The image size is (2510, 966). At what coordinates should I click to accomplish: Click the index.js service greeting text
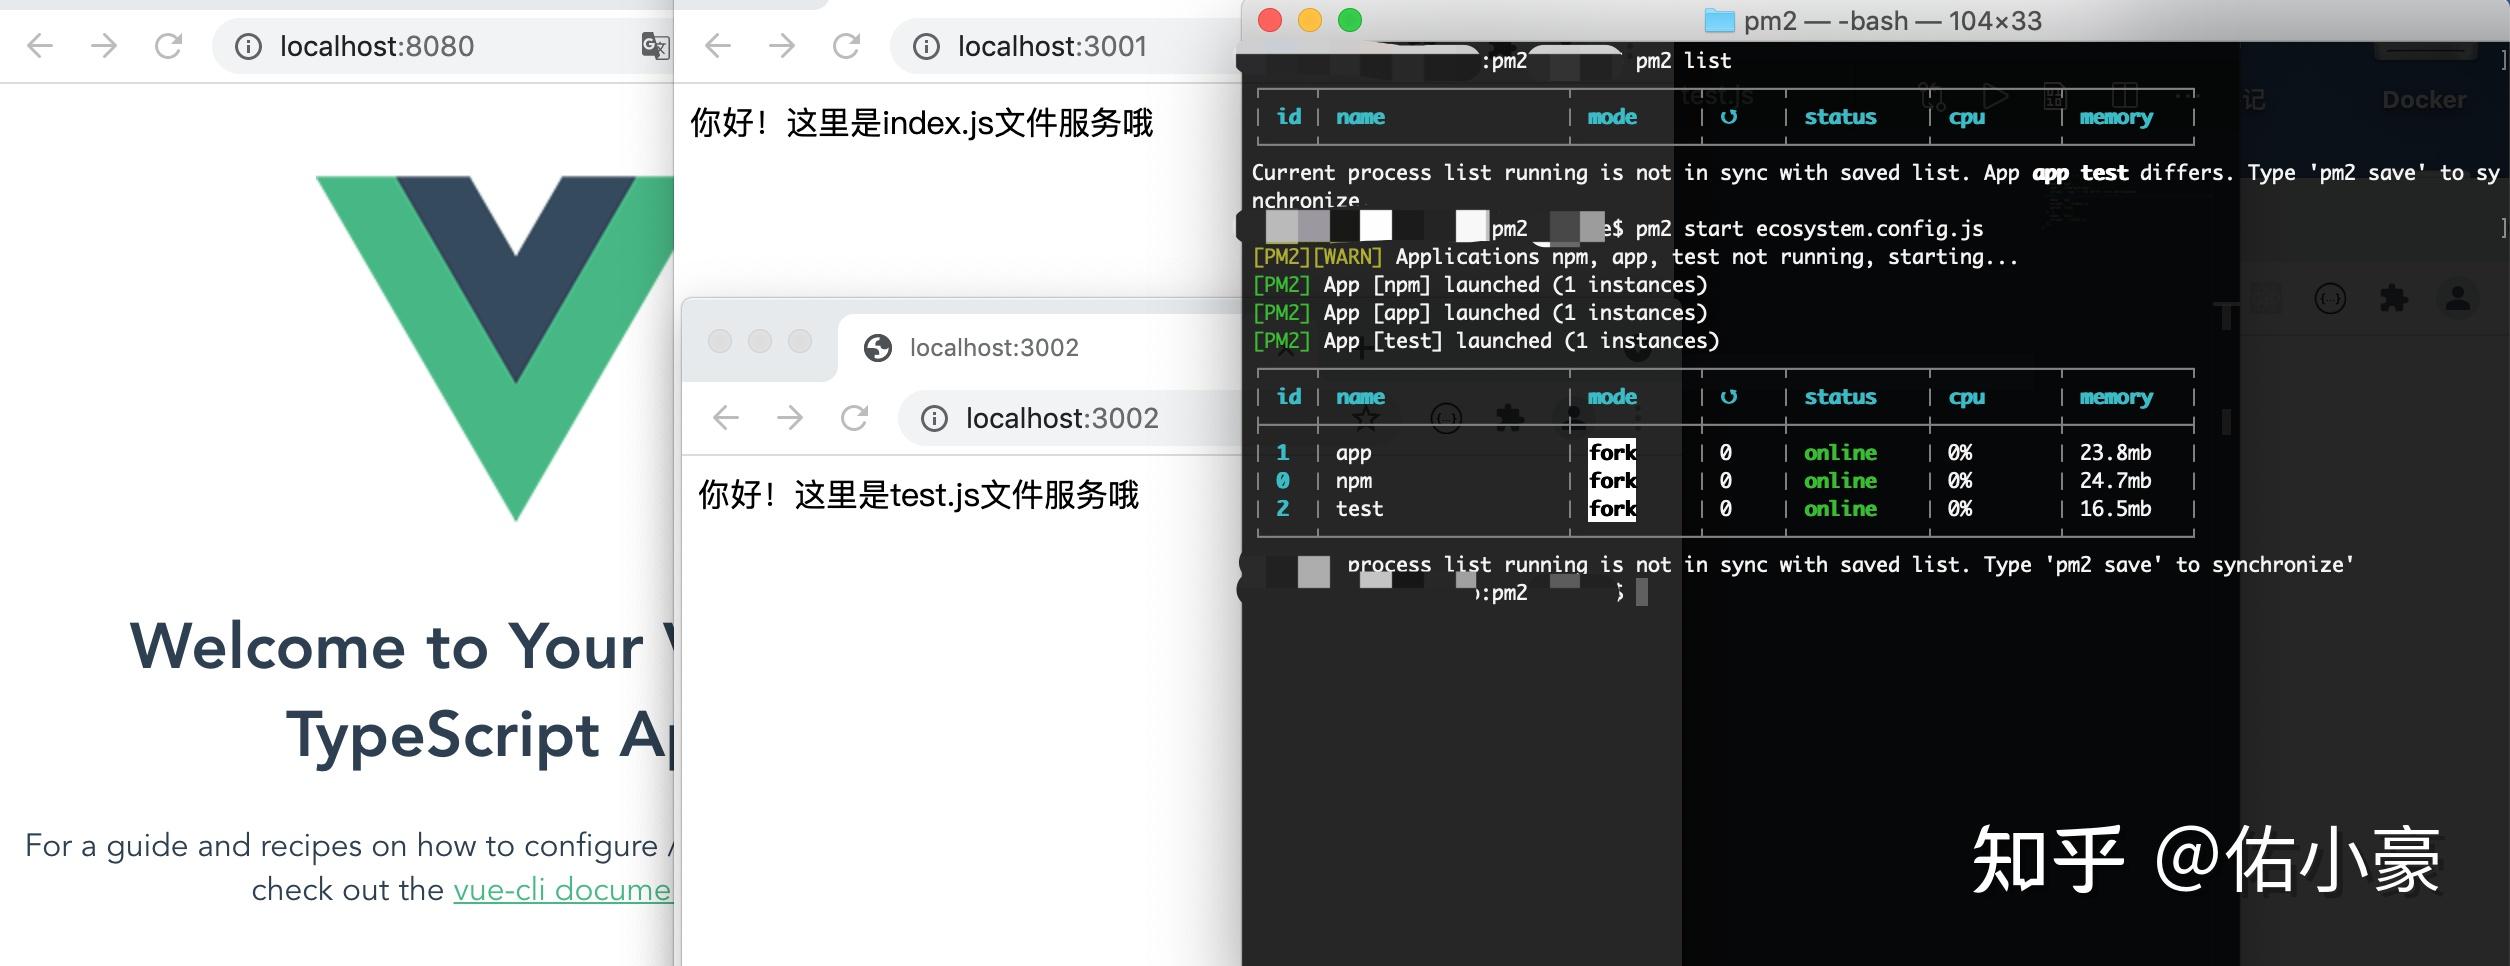921,123
